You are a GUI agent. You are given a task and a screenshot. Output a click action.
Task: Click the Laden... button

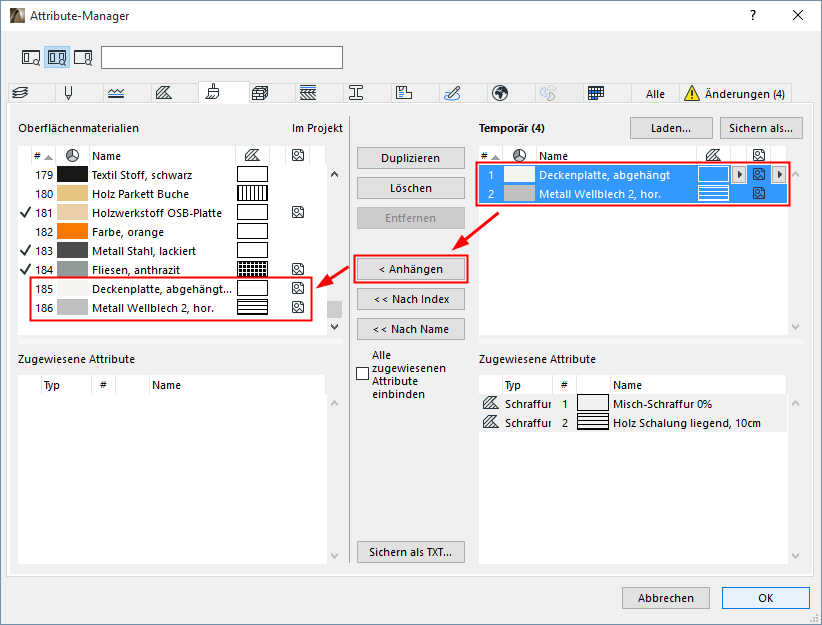pyautogui.click(x=671, y=128)
